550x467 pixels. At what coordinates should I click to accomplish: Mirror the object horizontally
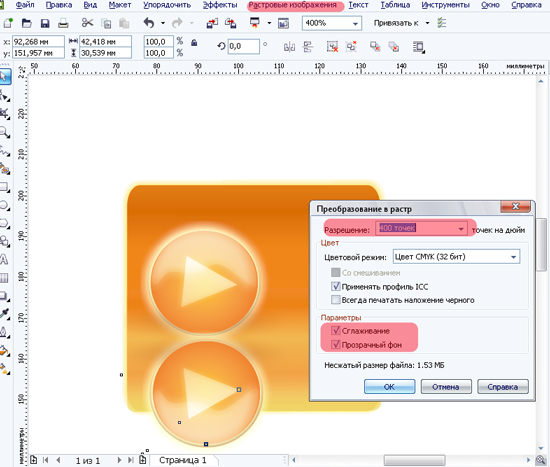(x=289, y=47)
